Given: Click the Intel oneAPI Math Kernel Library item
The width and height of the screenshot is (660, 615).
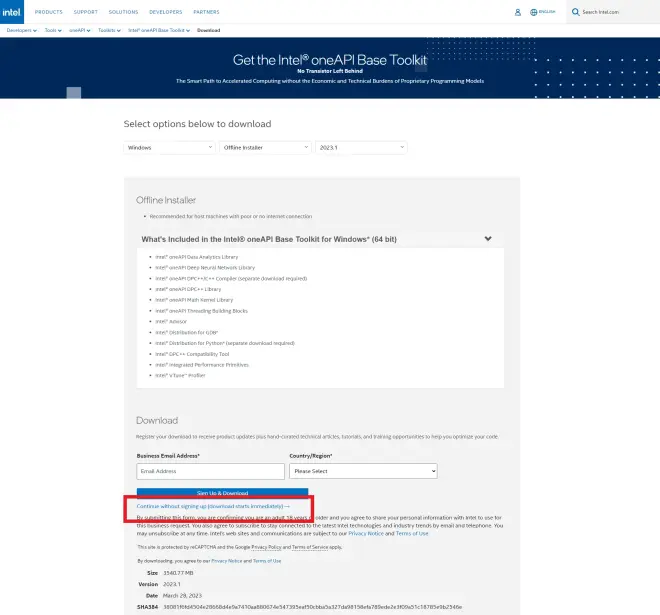Looking at the screenshot, I should (x=194, y=300).
